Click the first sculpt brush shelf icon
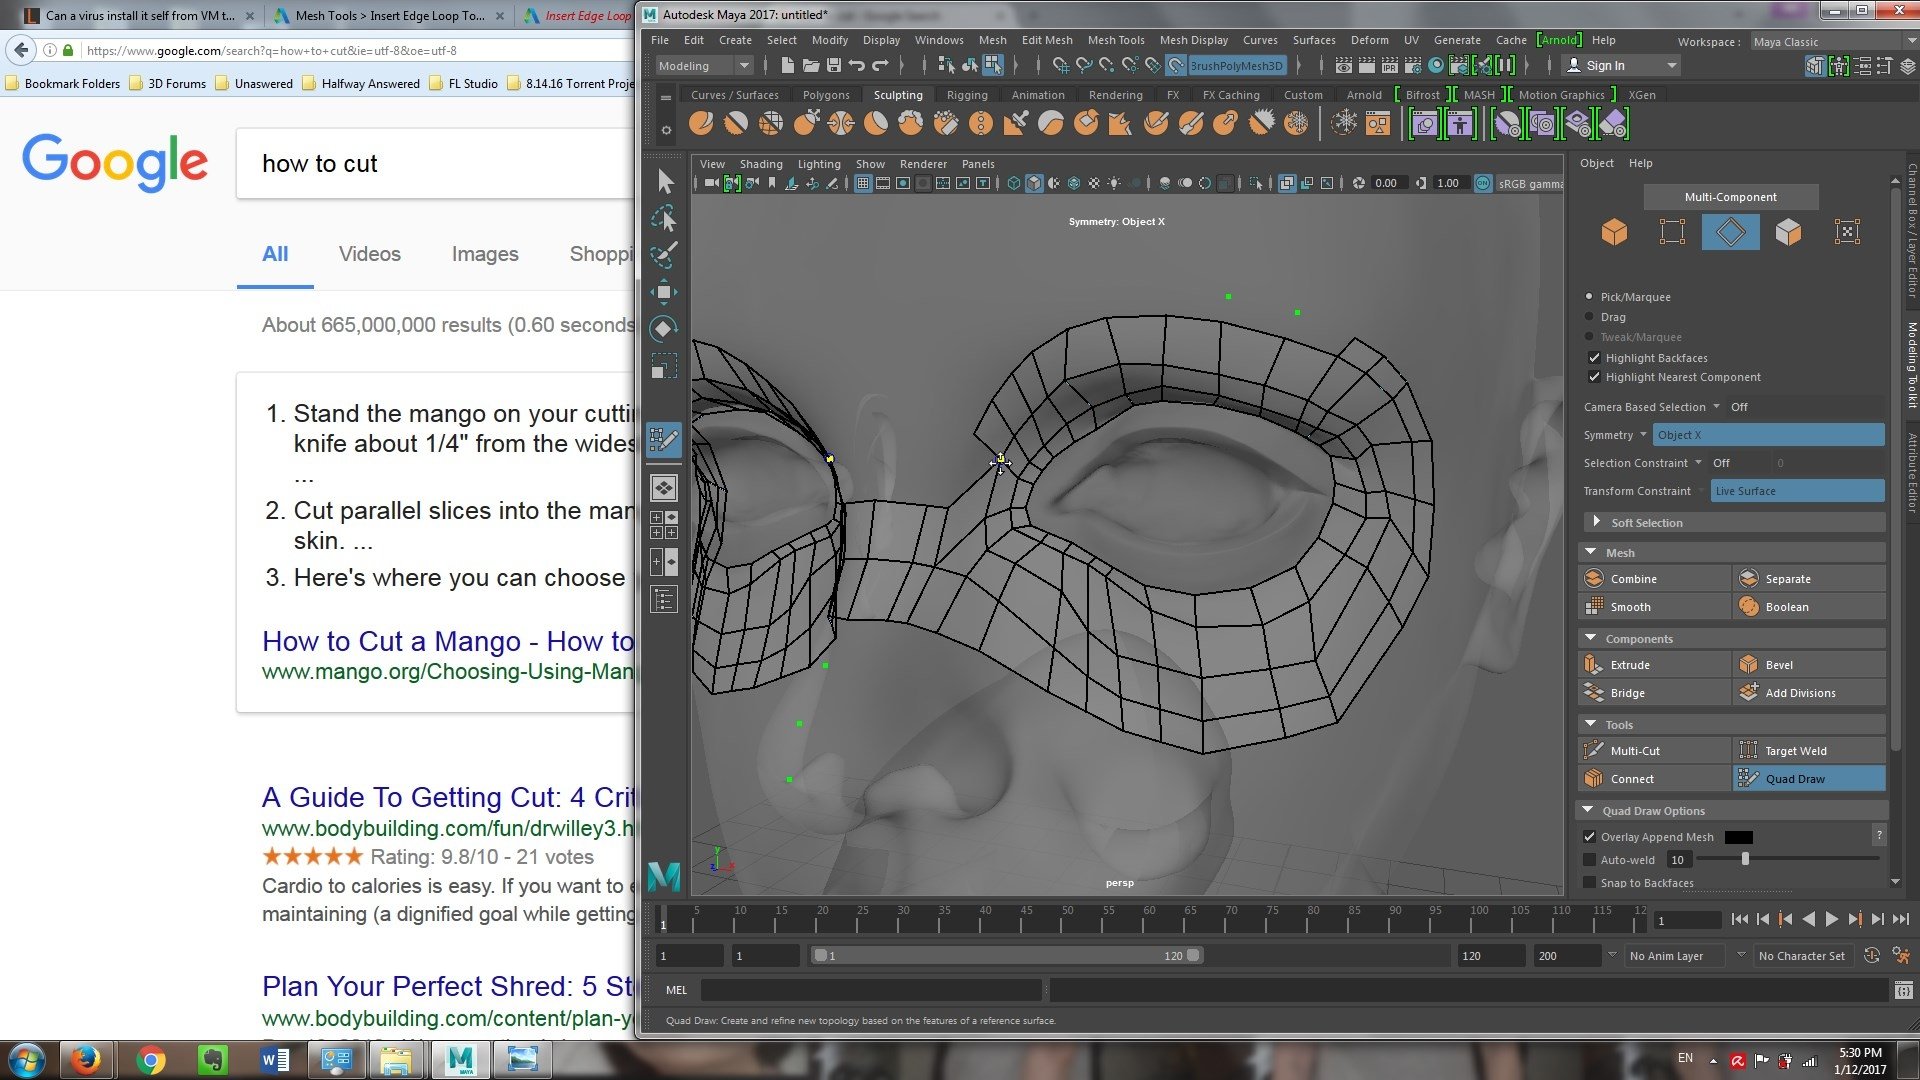The height and width of the screenshot is (1080, 1920). click(x=701, y=124)
